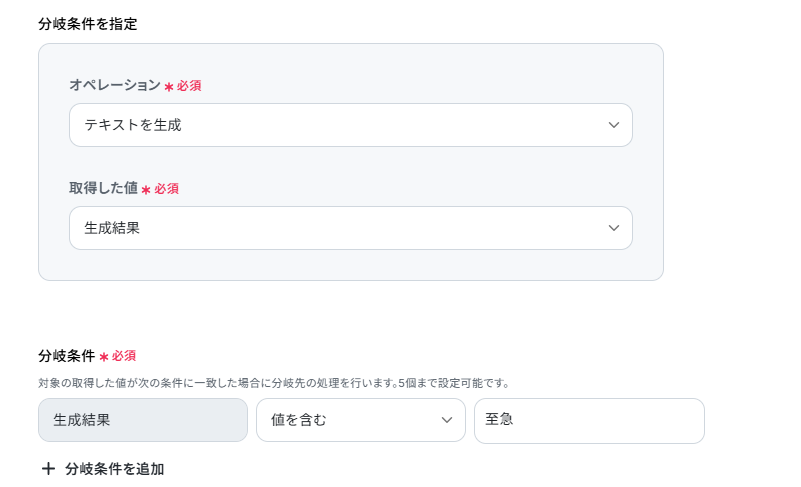Click the 分岐条件を指定 section heading
This screenshot has height=487, width=801.
[x=88, y=24]
